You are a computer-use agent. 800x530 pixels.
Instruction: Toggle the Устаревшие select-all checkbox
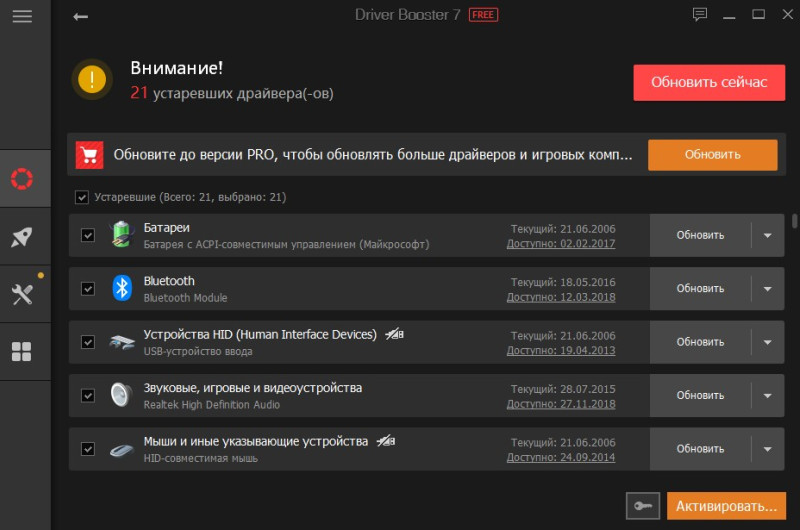click(82, 197)
